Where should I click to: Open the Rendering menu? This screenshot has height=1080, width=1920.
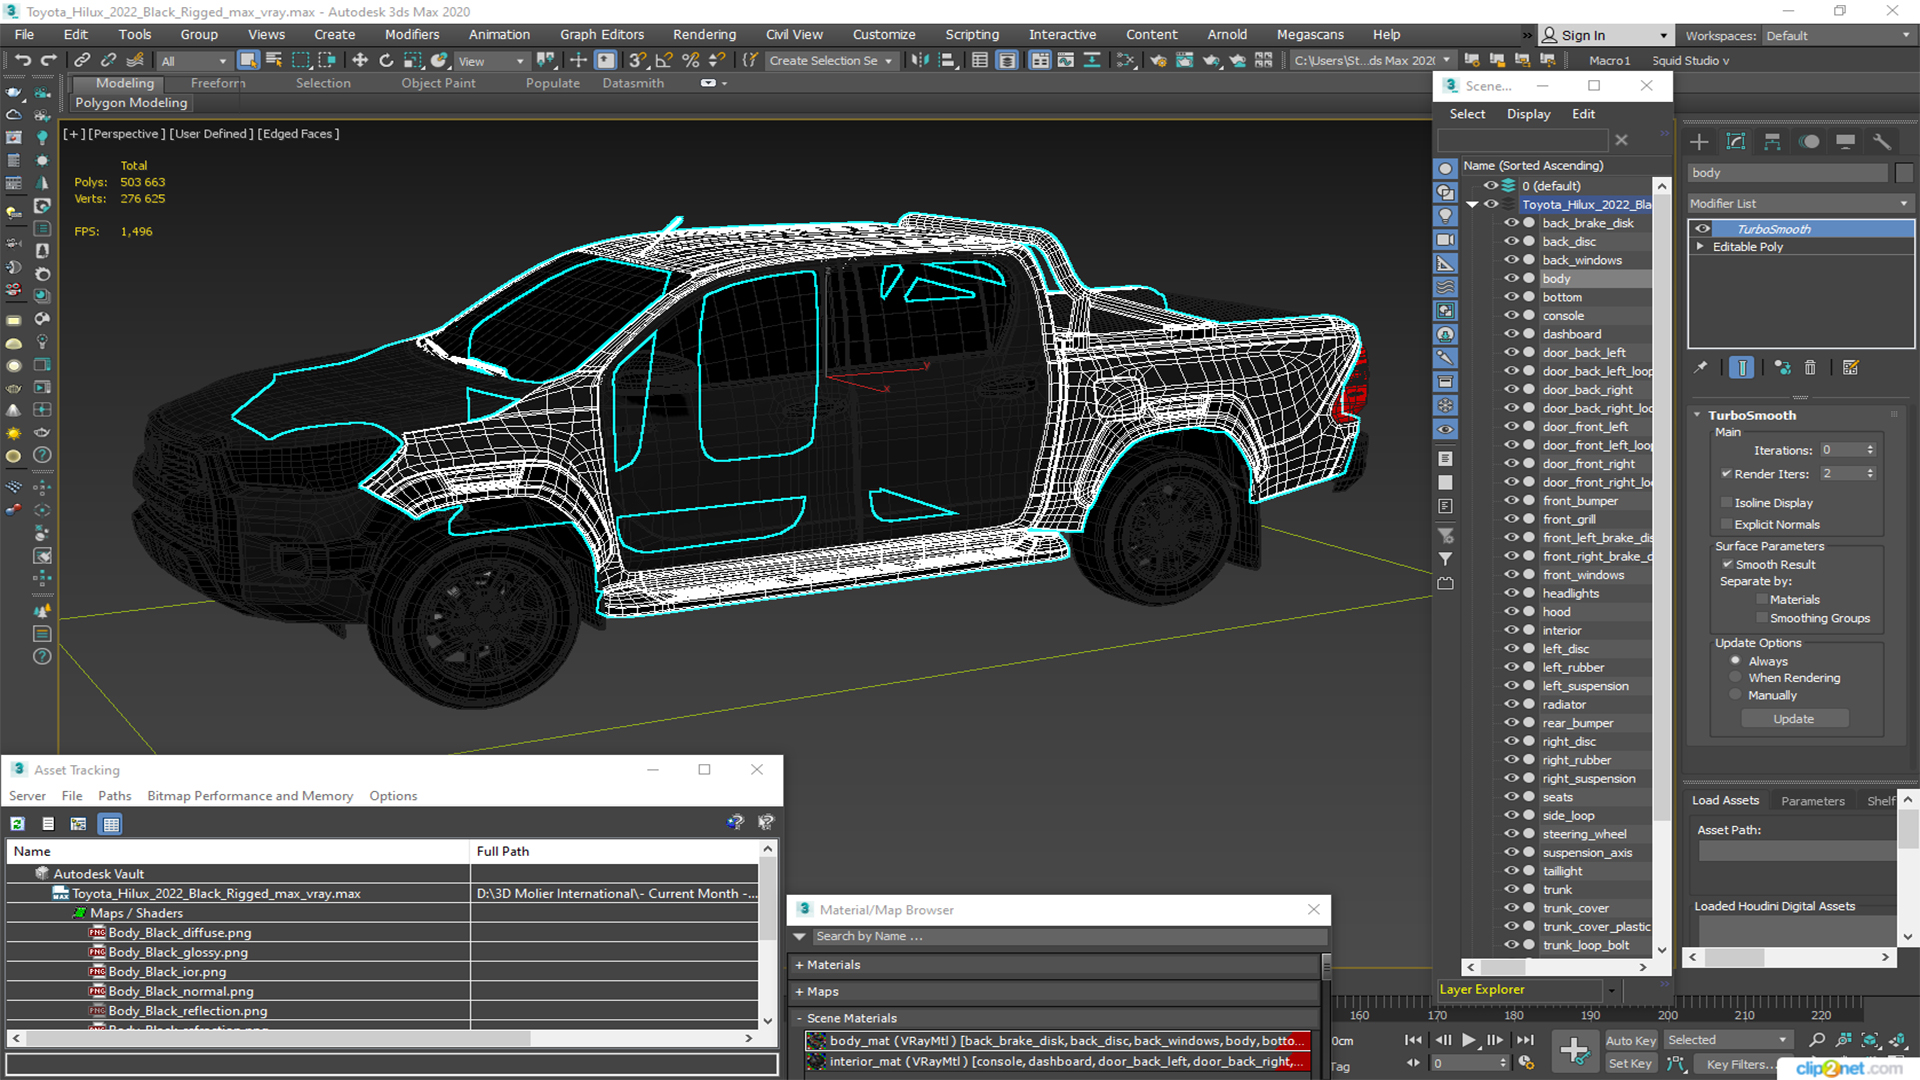704,35
